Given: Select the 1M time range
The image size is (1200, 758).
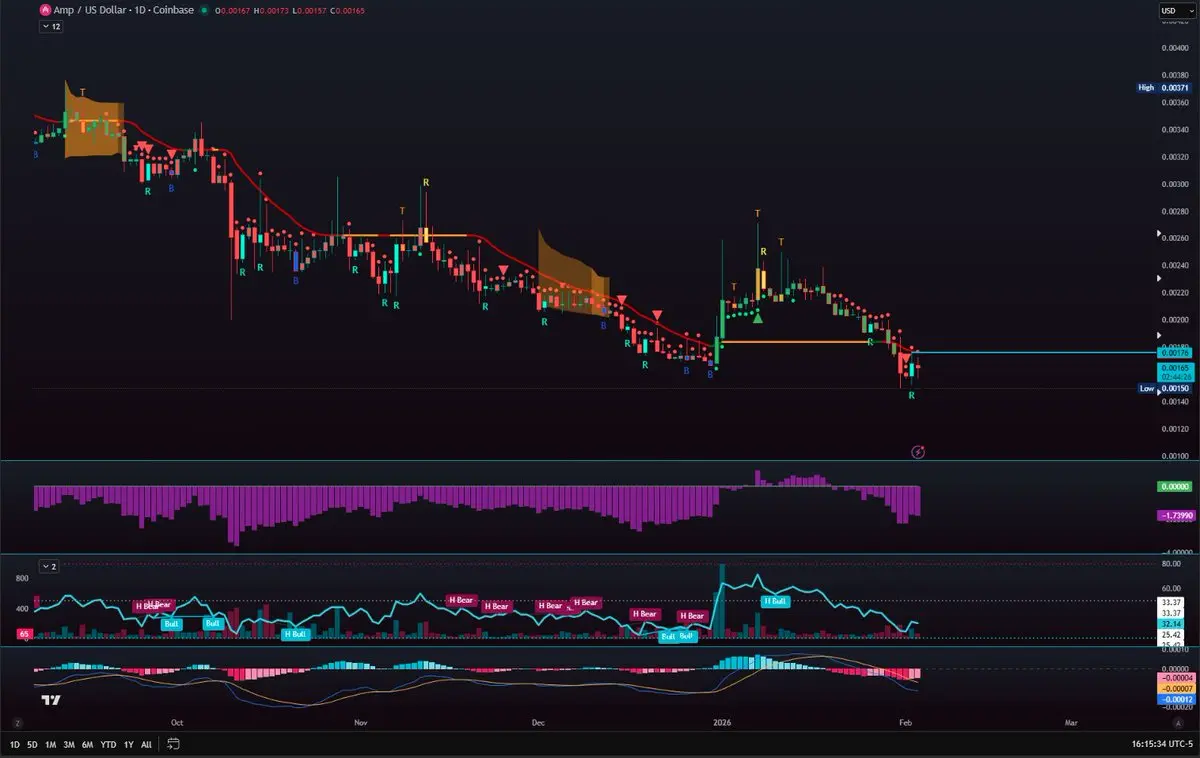Looking at the screenshot, I should click(x=50, y=744).
